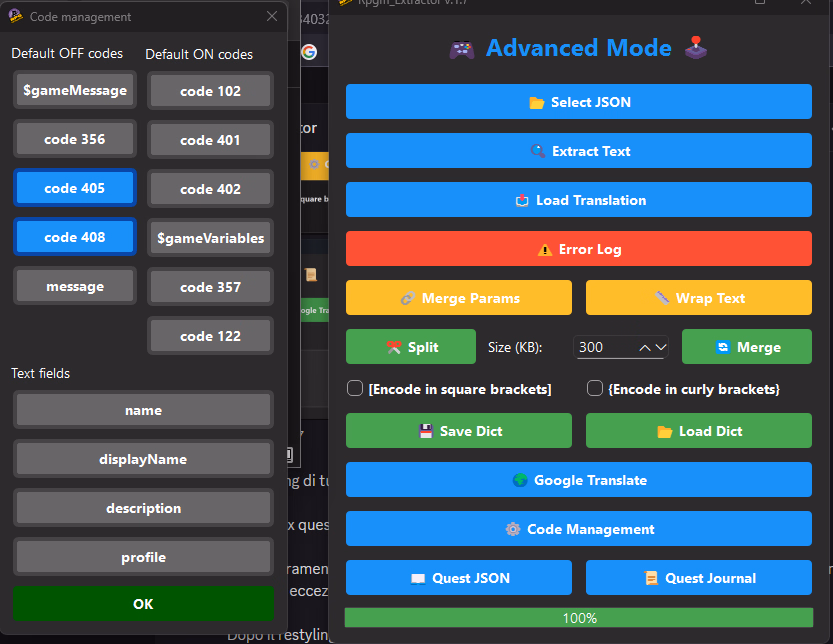Decrease Size KB using down arrow
Image resolution: width=833 pixels, height=644 pixels.
[661, 347]
